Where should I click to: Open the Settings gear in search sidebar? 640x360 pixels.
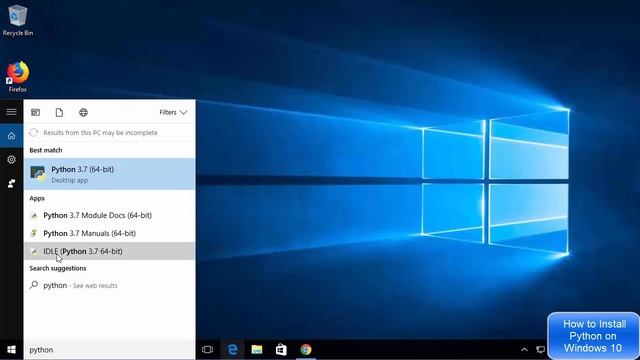point(11,160)
